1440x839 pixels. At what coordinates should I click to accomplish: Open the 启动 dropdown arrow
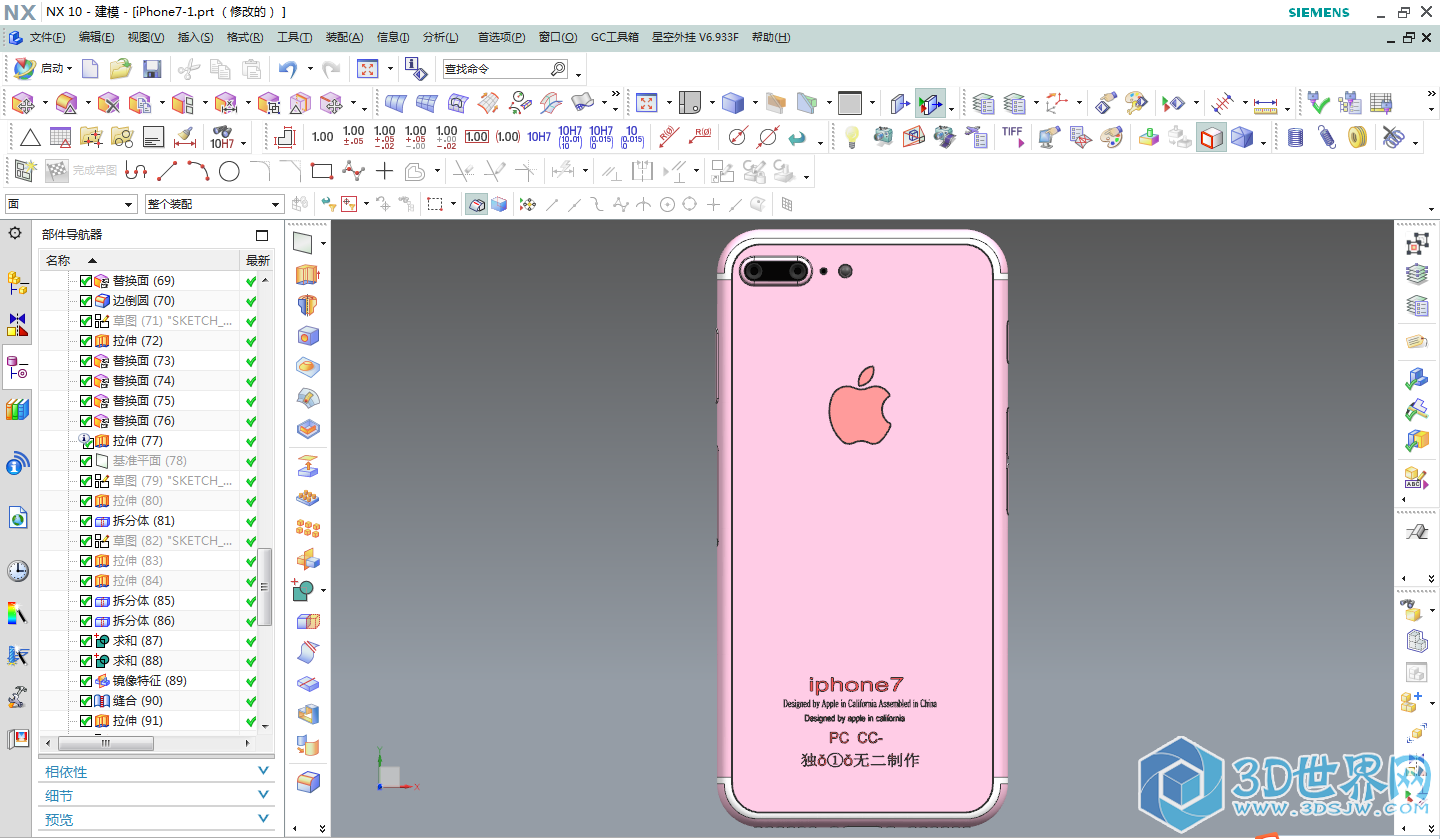click(70, 69)
